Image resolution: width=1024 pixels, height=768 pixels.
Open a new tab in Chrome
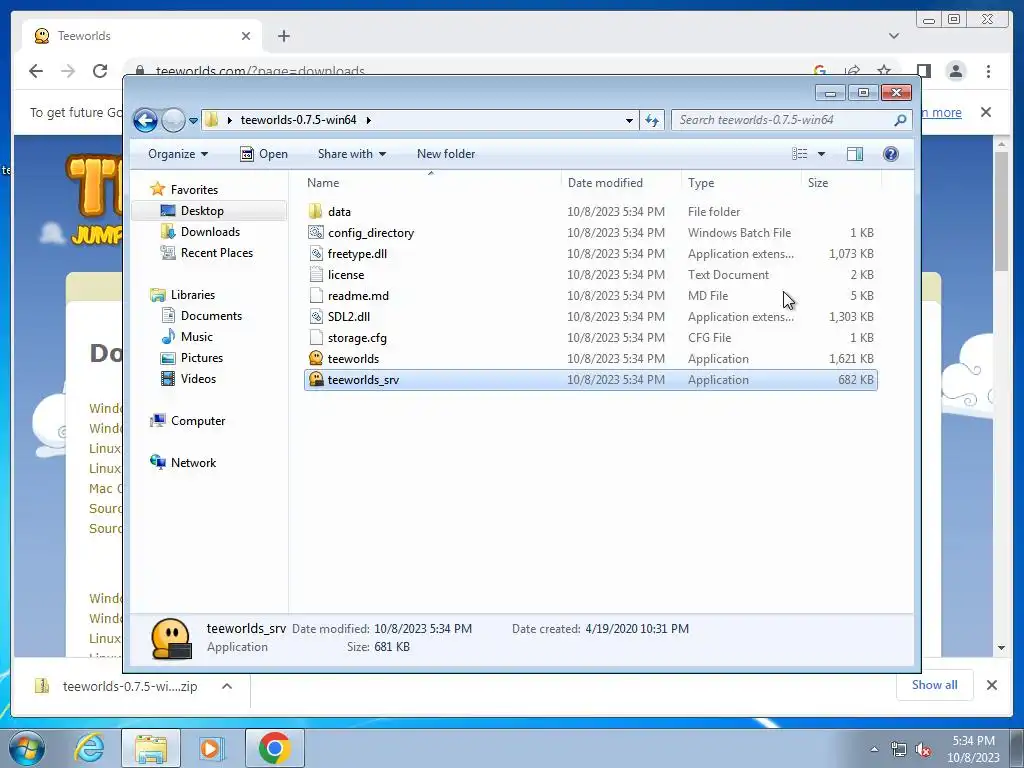pyautogui.click(x=283, y=36)
